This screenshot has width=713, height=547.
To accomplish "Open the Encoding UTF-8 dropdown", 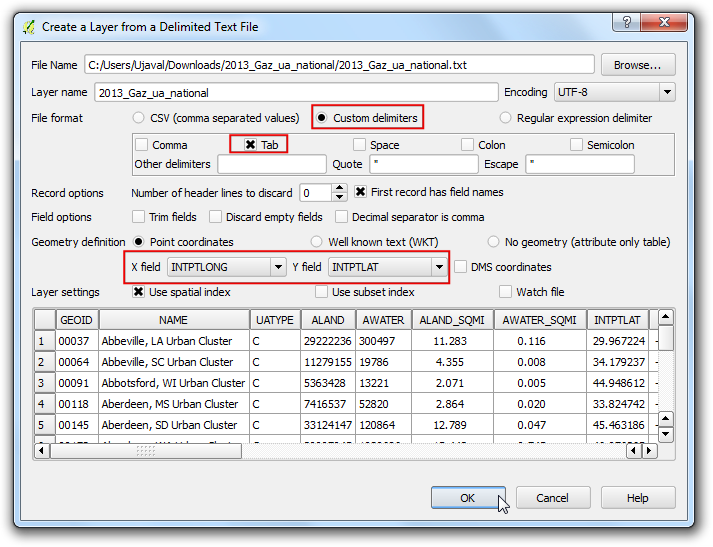I will click(x=614, y=92).
